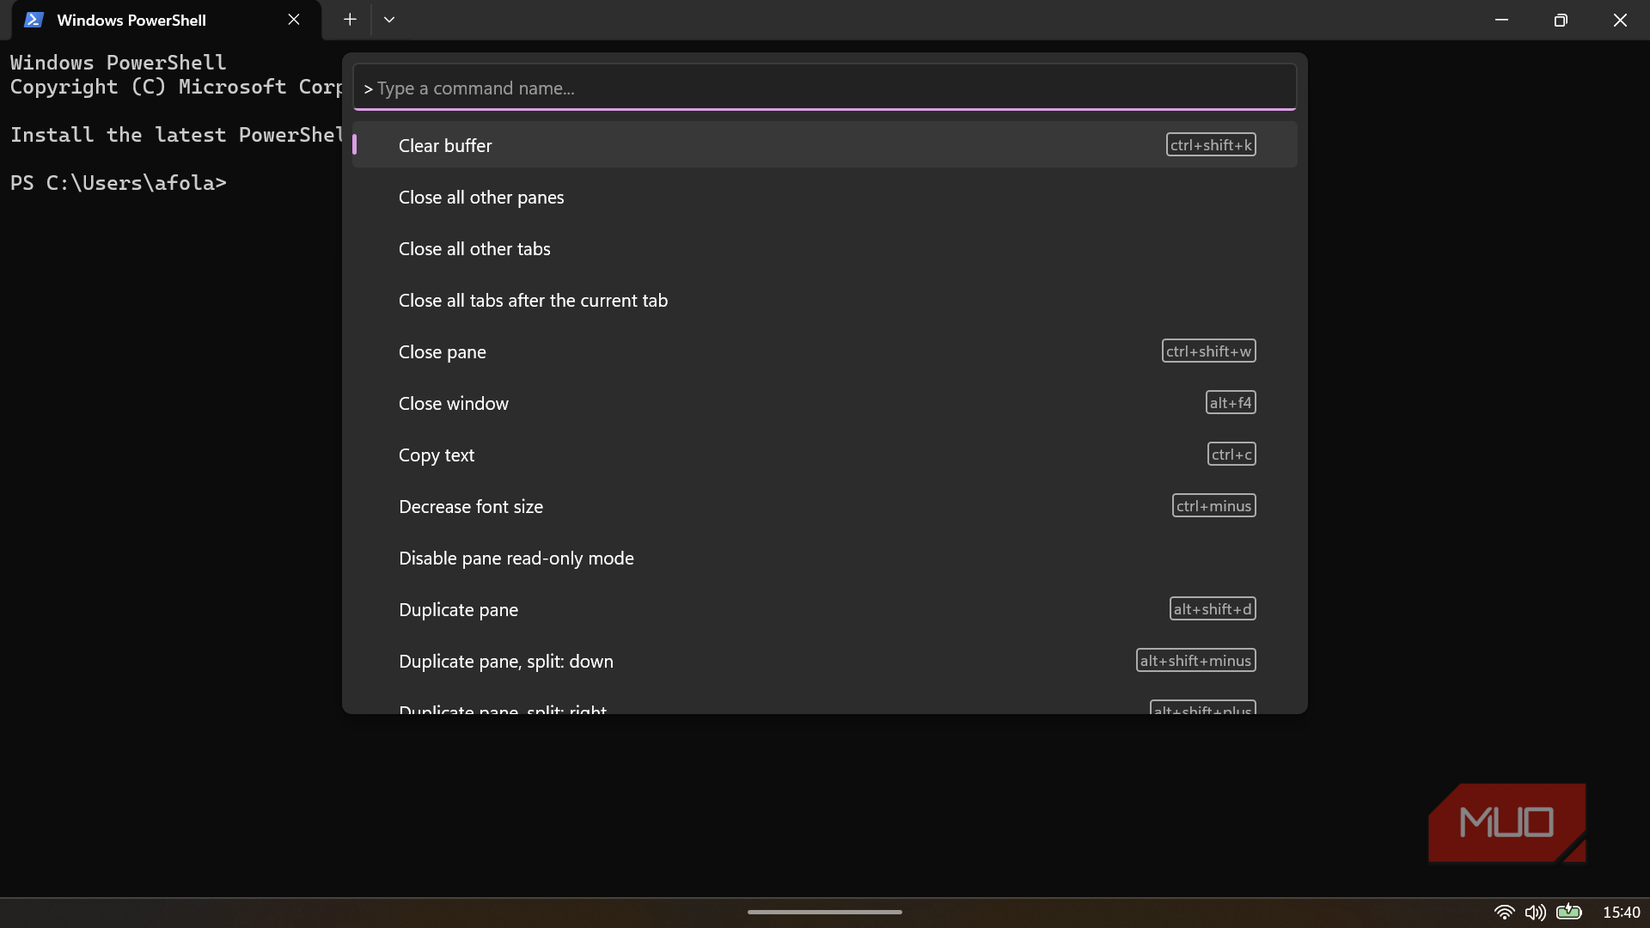Screen dimensions: 1650x928
Task: Close the Windows PowerShell tab
Action: click(x=294, y=20)
